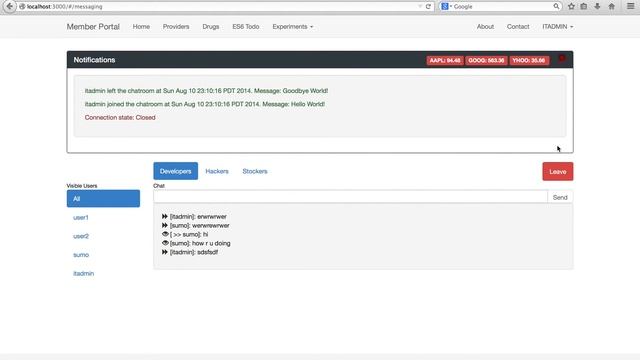The width and height of the screenshot is (640, 360).
Task: Click the GOOG stock badge
Action: 486,60
